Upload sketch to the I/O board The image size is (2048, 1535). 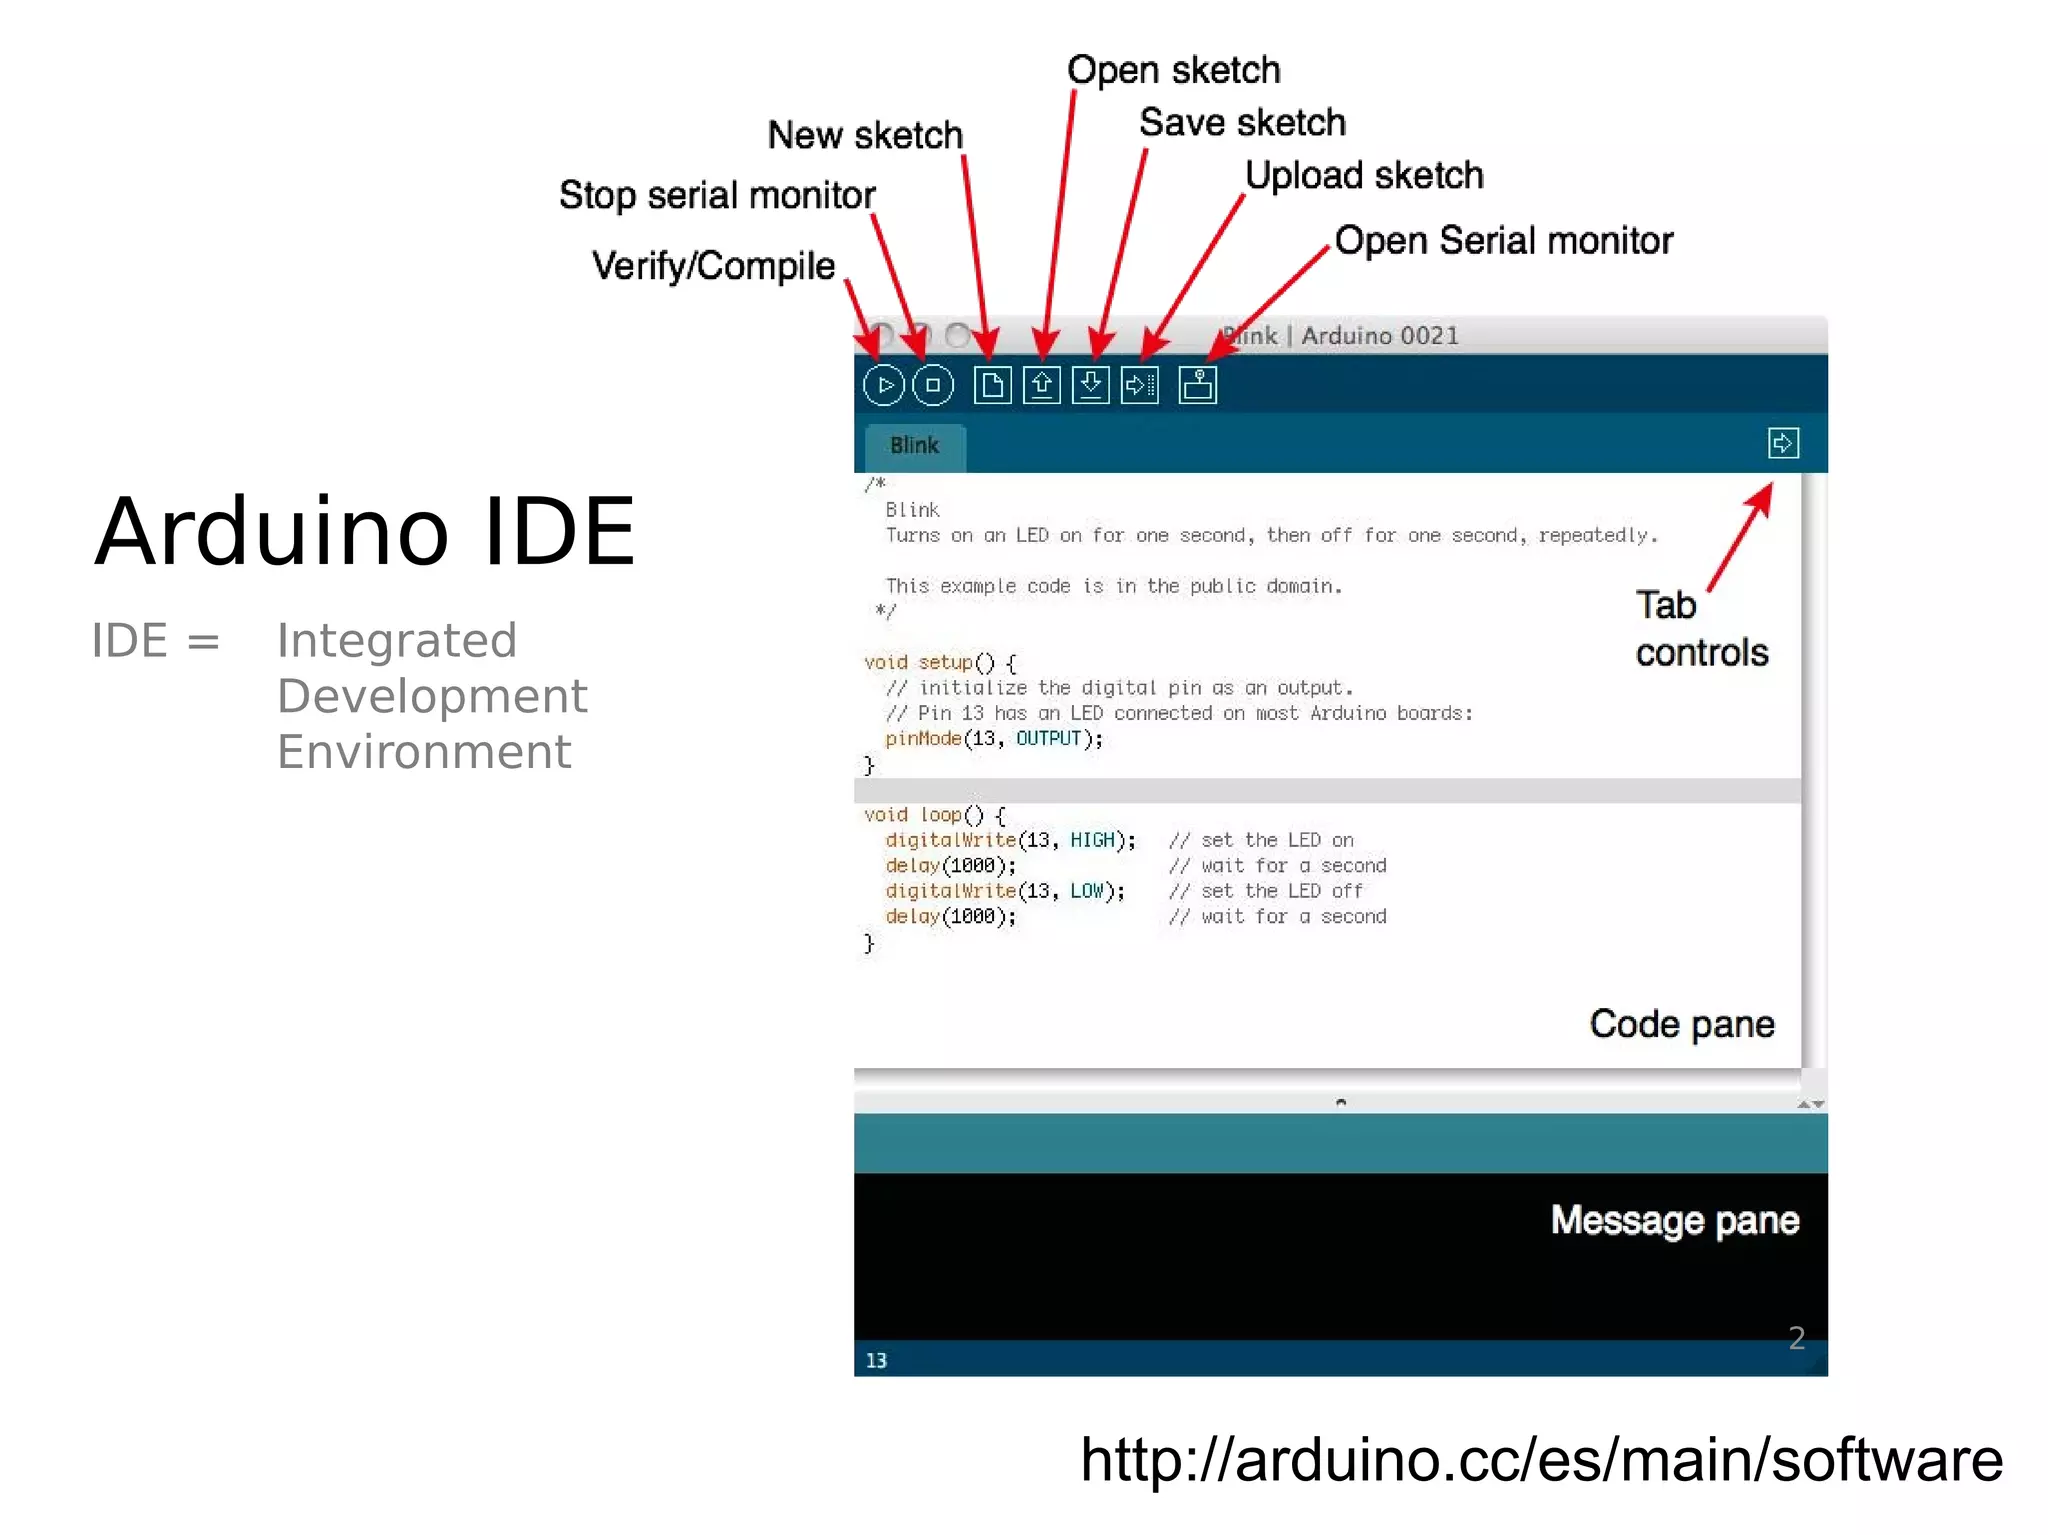point(1139,385)
